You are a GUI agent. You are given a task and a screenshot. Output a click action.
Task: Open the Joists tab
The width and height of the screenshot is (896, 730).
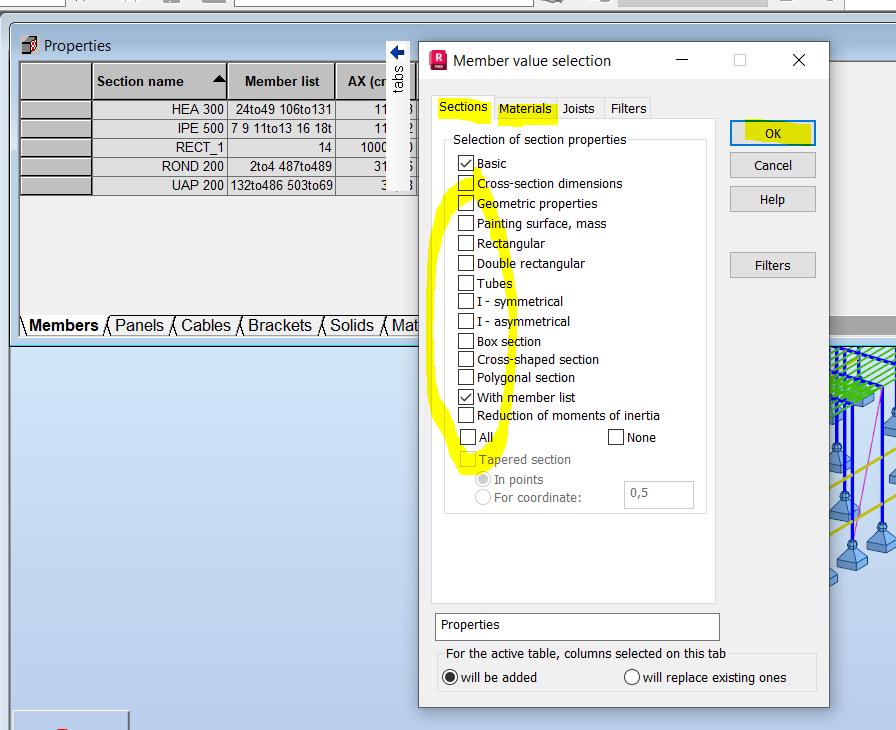(578, 109)
